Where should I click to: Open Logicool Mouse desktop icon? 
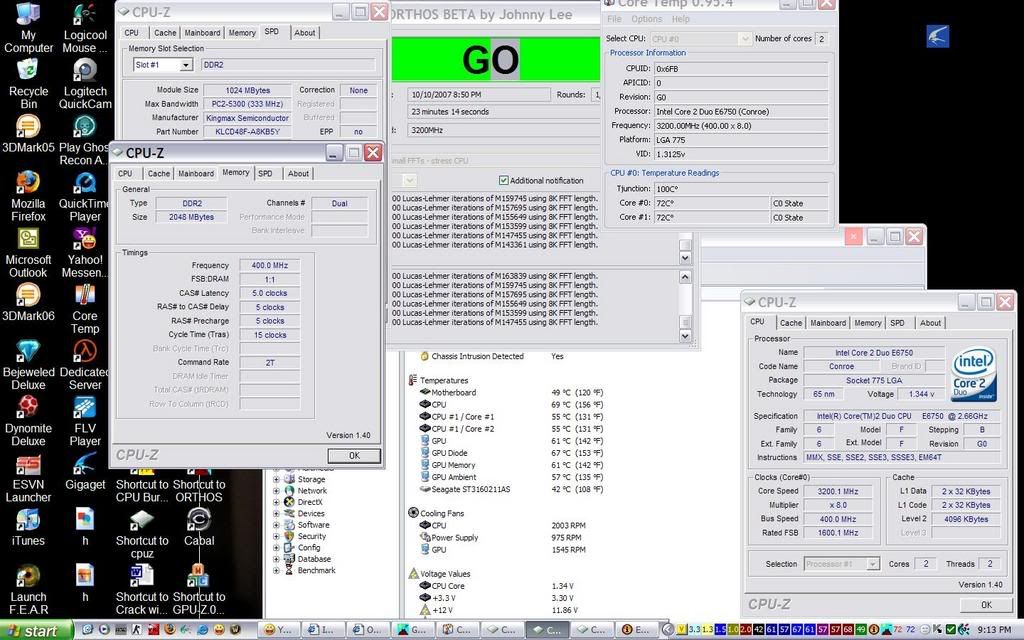[x=85, y=27]
